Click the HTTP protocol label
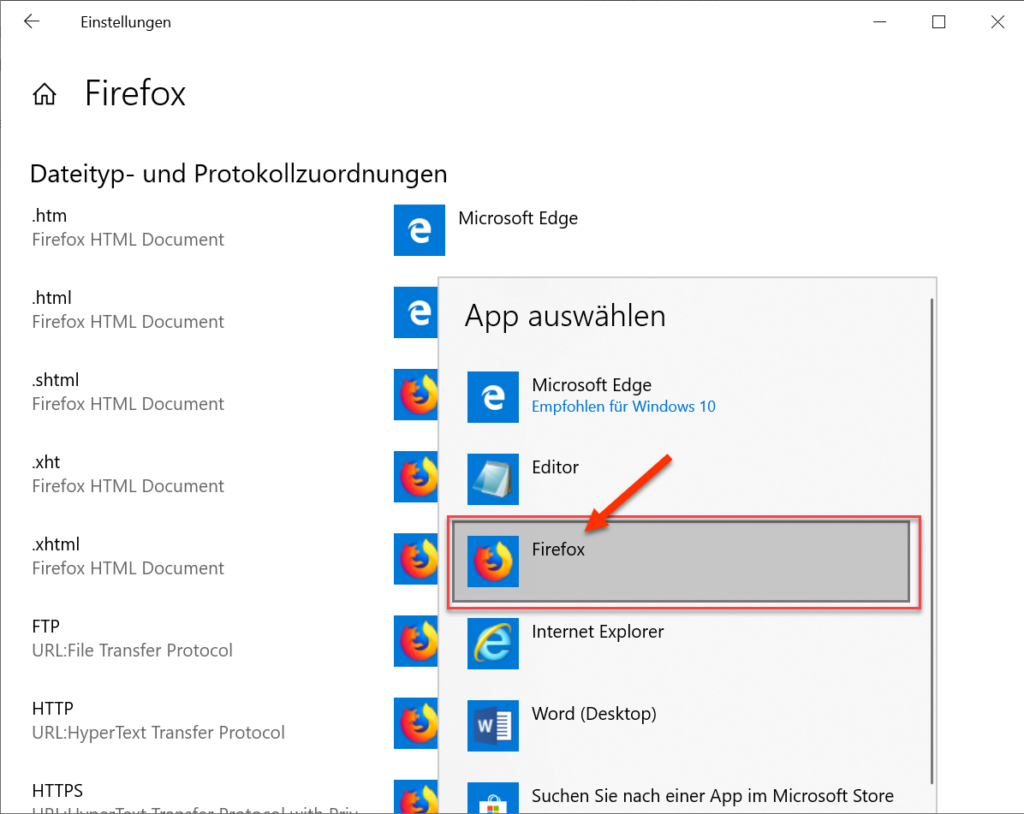This screenshot has height=814, width=1024. 52,709
